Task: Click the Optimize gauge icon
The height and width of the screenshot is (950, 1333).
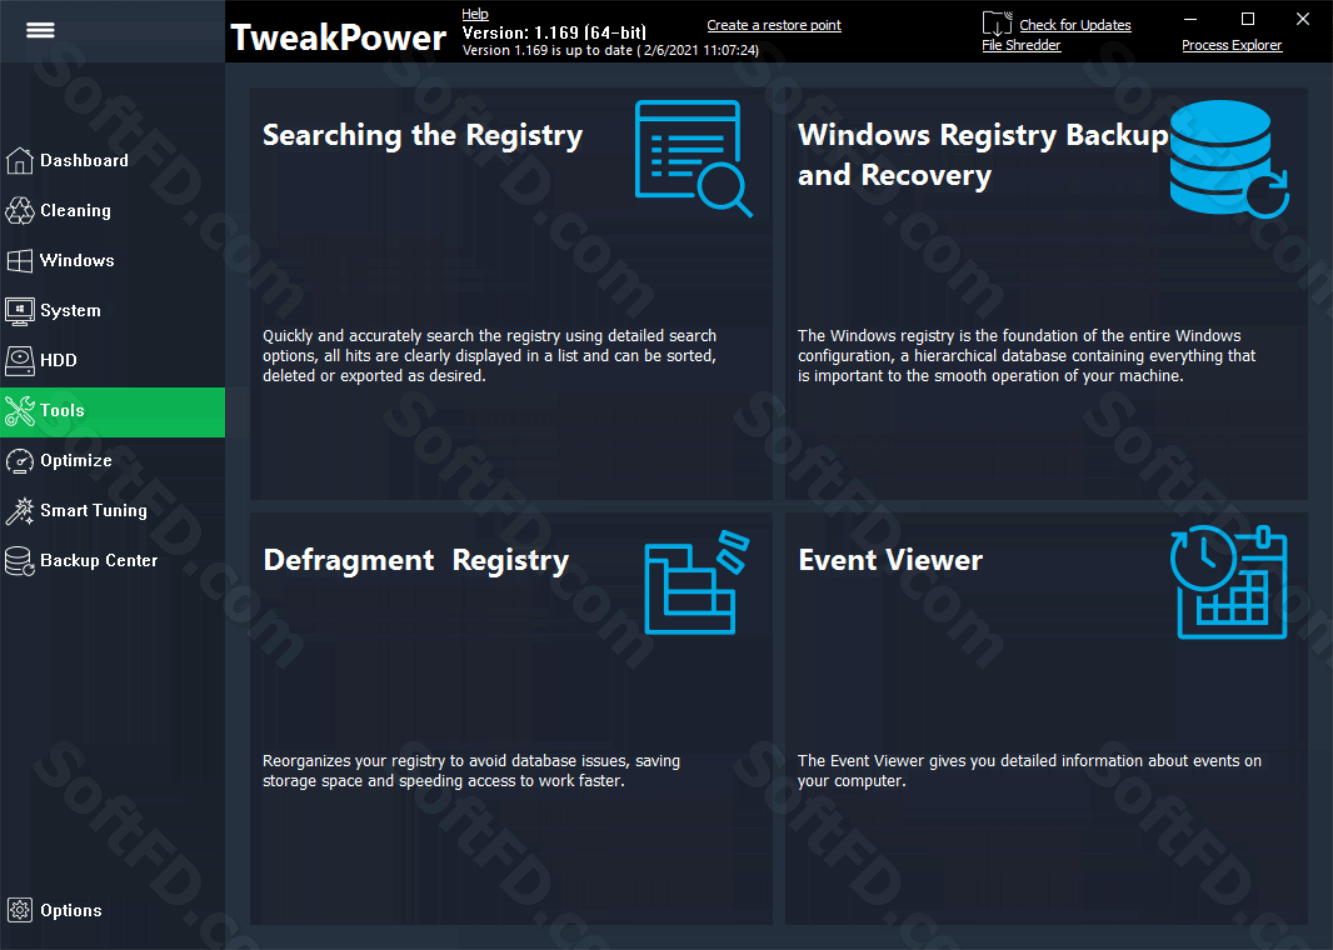Action: coord(20,460)
